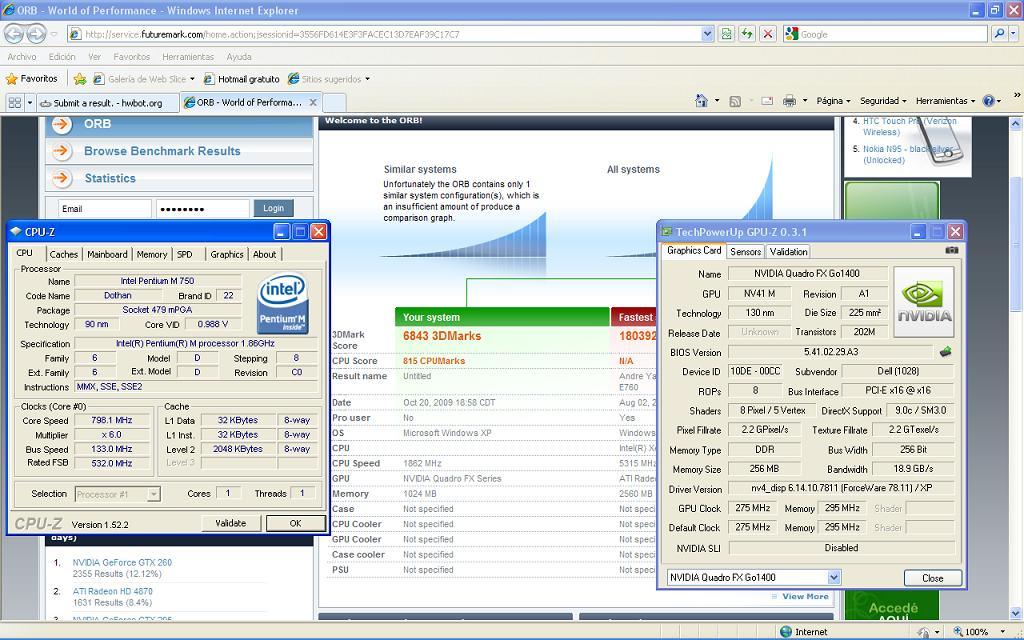The height and width of the screenshot is (640, 1024).
Task: Click the vertical scrollbar down arrow
Action: click(x=1016, y=613)
